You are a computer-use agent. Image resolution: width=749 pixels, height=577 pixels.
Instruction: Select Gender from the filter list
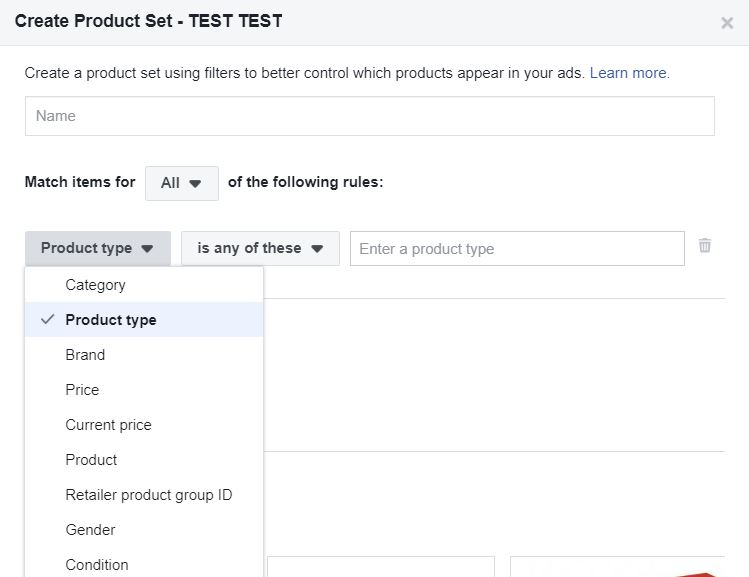[90, 530]
